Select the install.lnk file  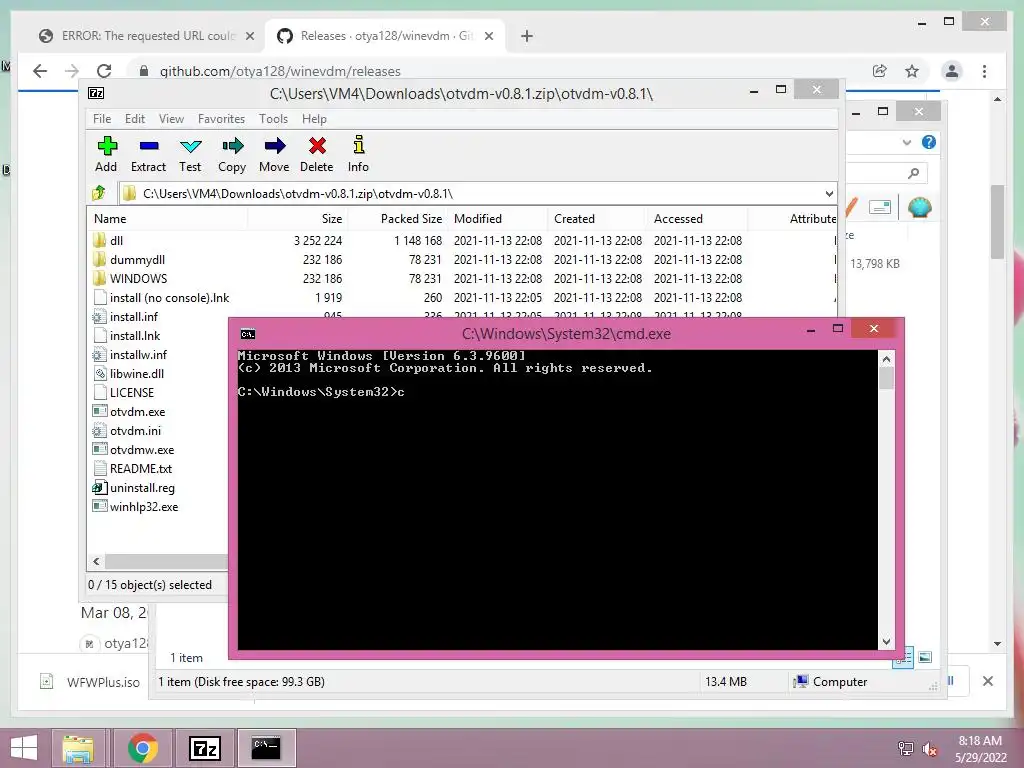pos(135,335)
